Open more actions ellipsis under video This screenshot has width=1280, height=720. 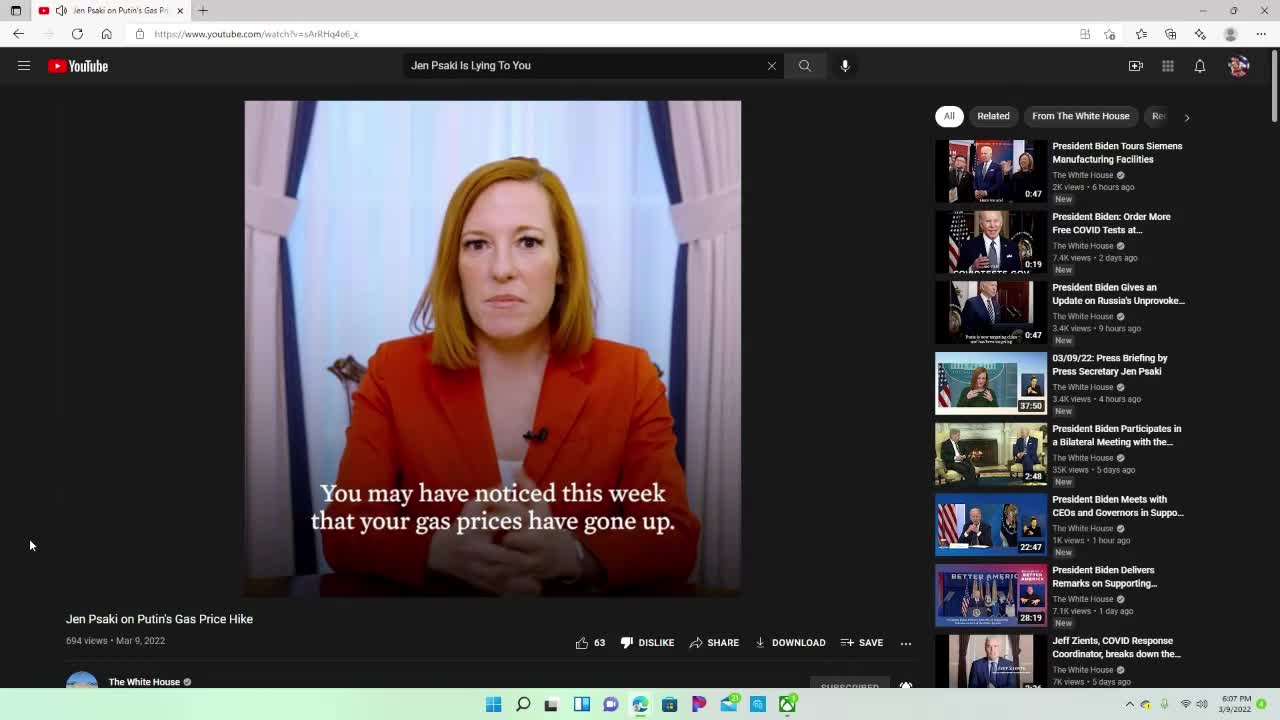pyautogui.click(x=906, y=643)
